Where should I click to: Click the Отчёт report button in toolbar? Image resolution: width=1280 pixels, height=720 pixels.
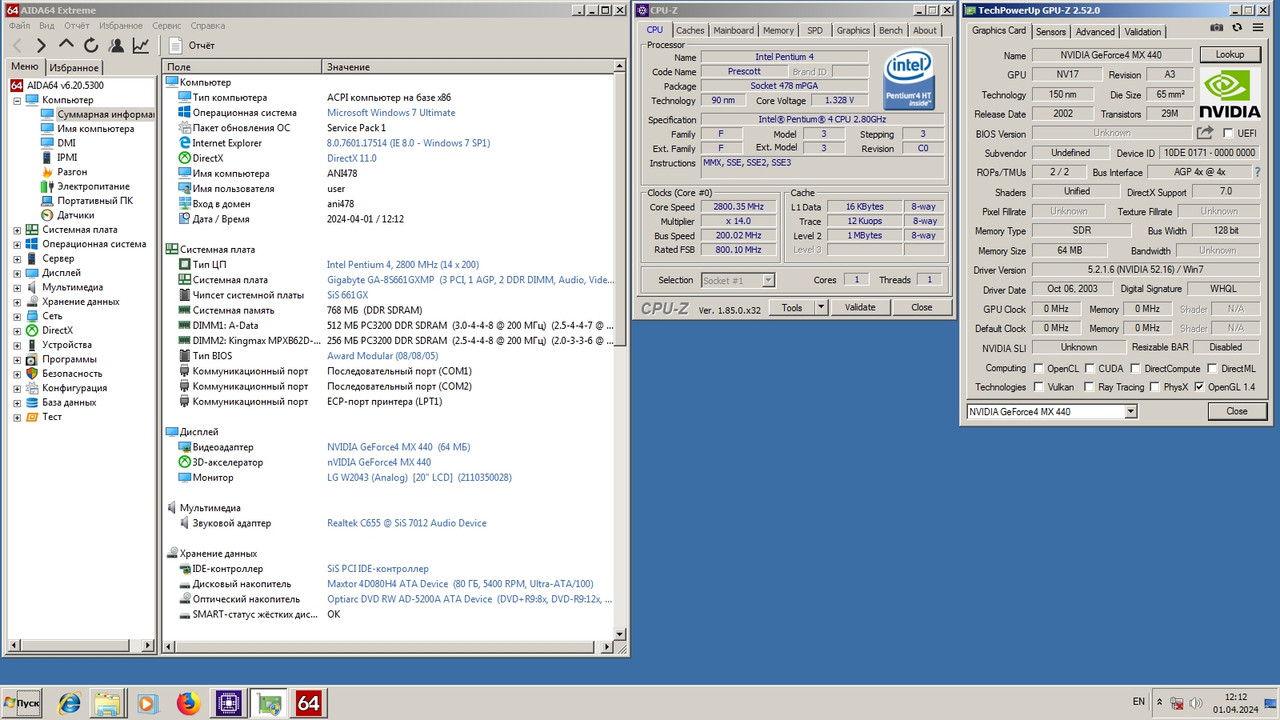coord(192,45)
